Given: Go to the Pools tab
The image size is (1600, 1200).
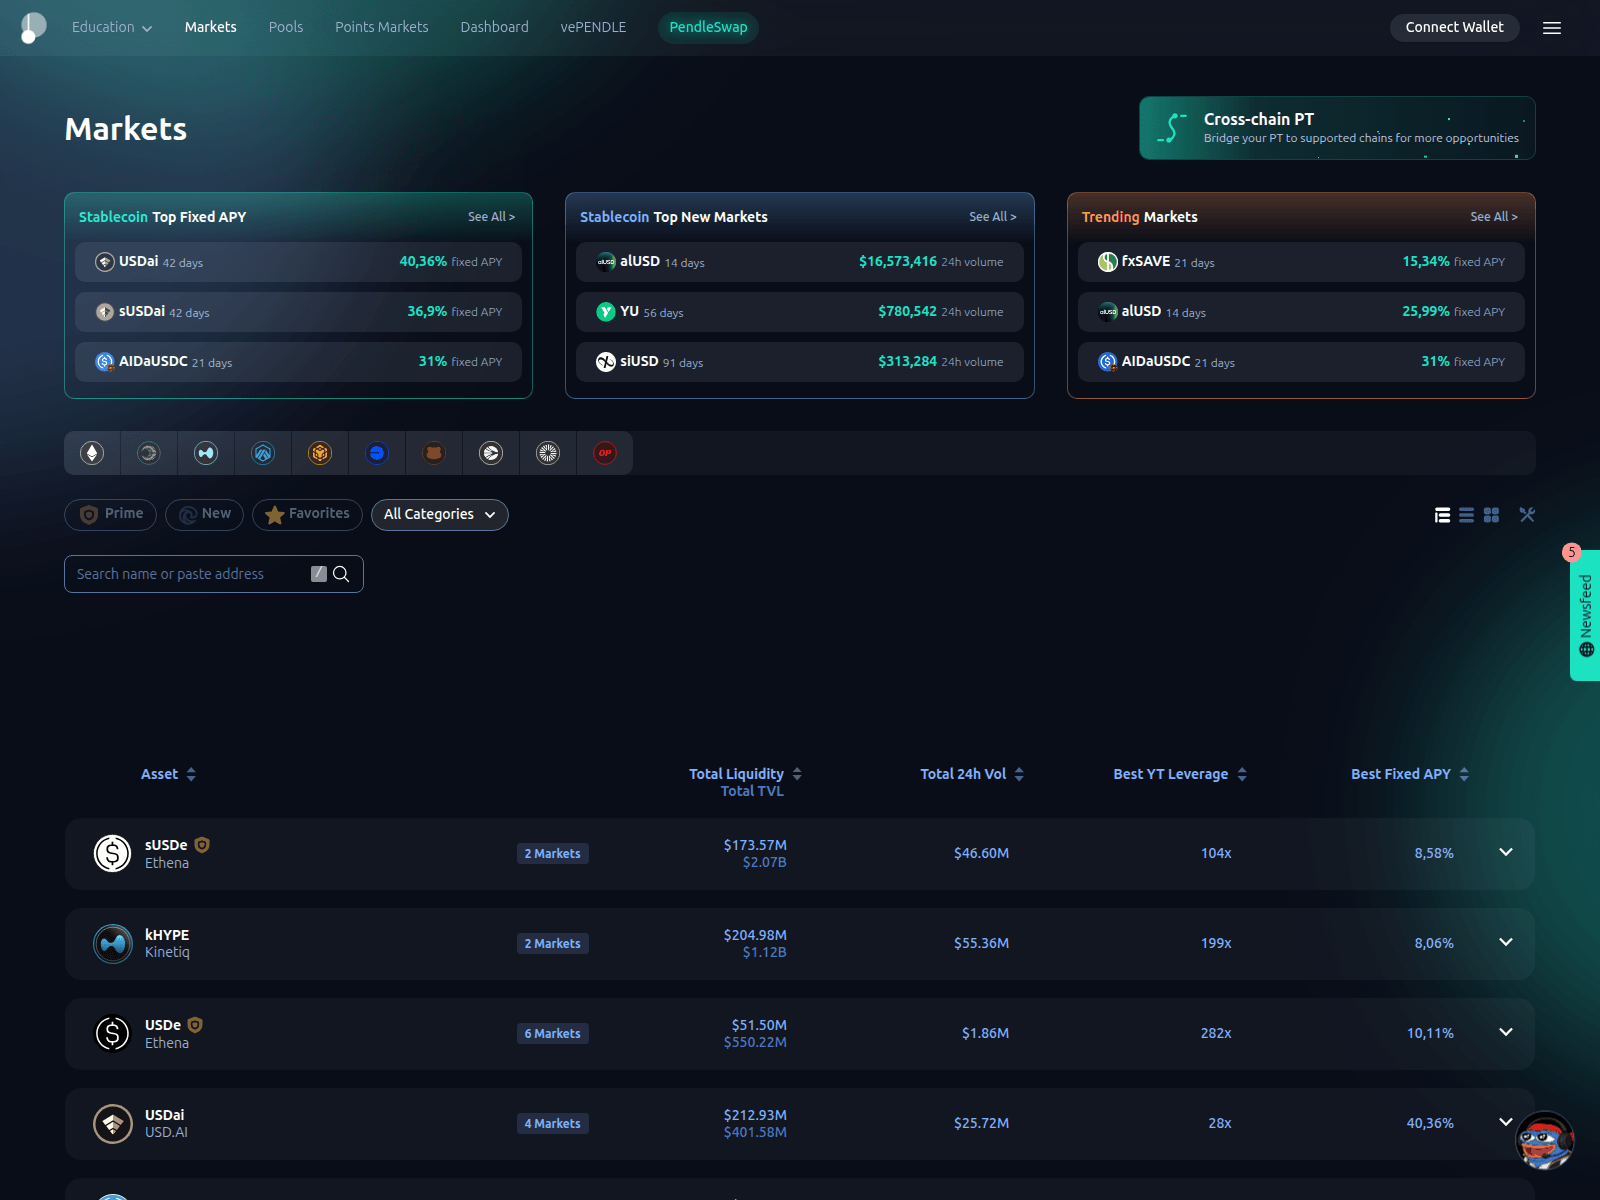Looking at the screenshot, I should (286, 27).
